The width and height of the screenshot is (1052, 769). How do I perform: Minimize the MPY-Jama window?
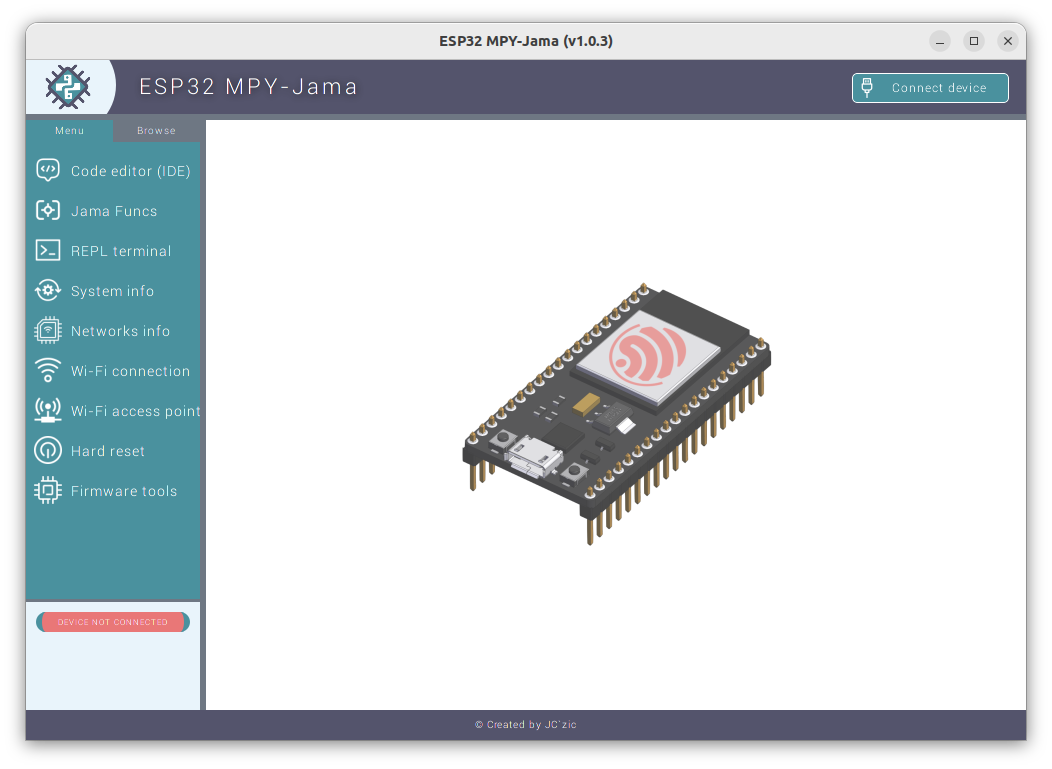940,41
